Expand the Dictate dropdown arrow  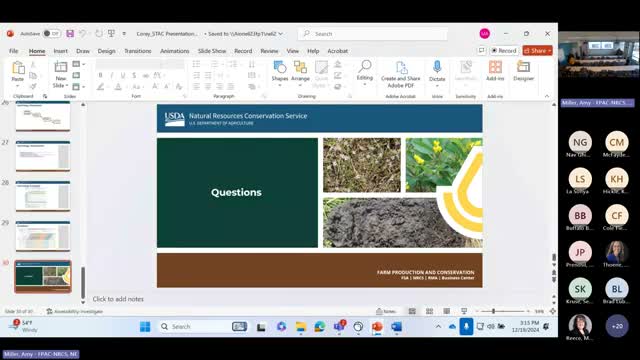[437, 86]
